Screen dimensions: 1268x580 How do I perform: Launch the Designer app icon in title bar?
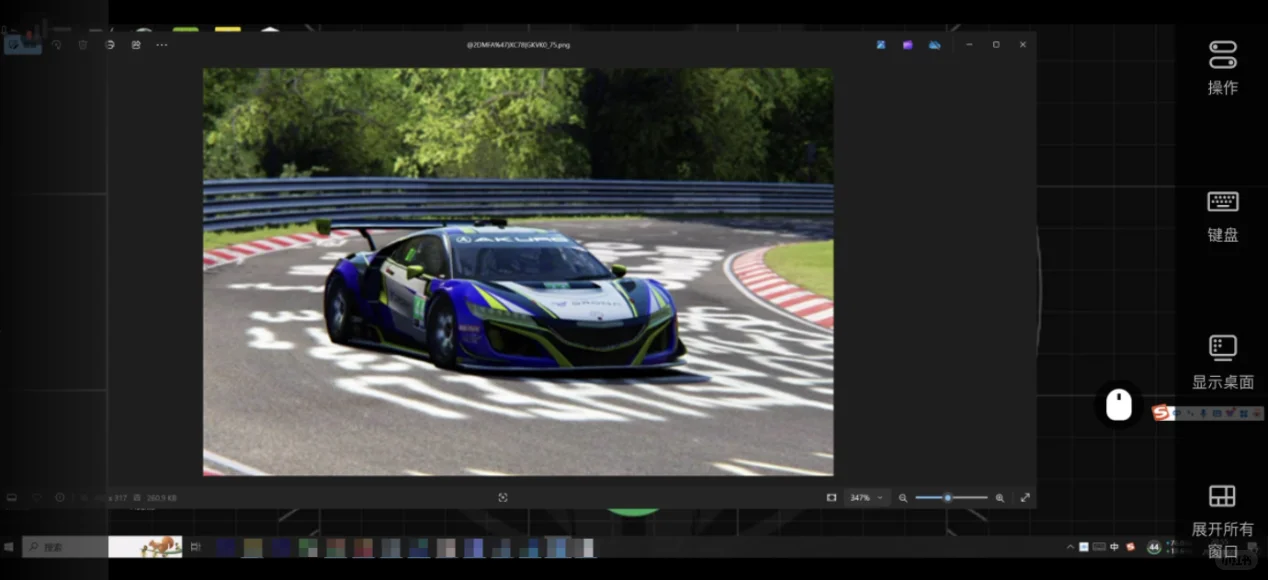(881, 45)
